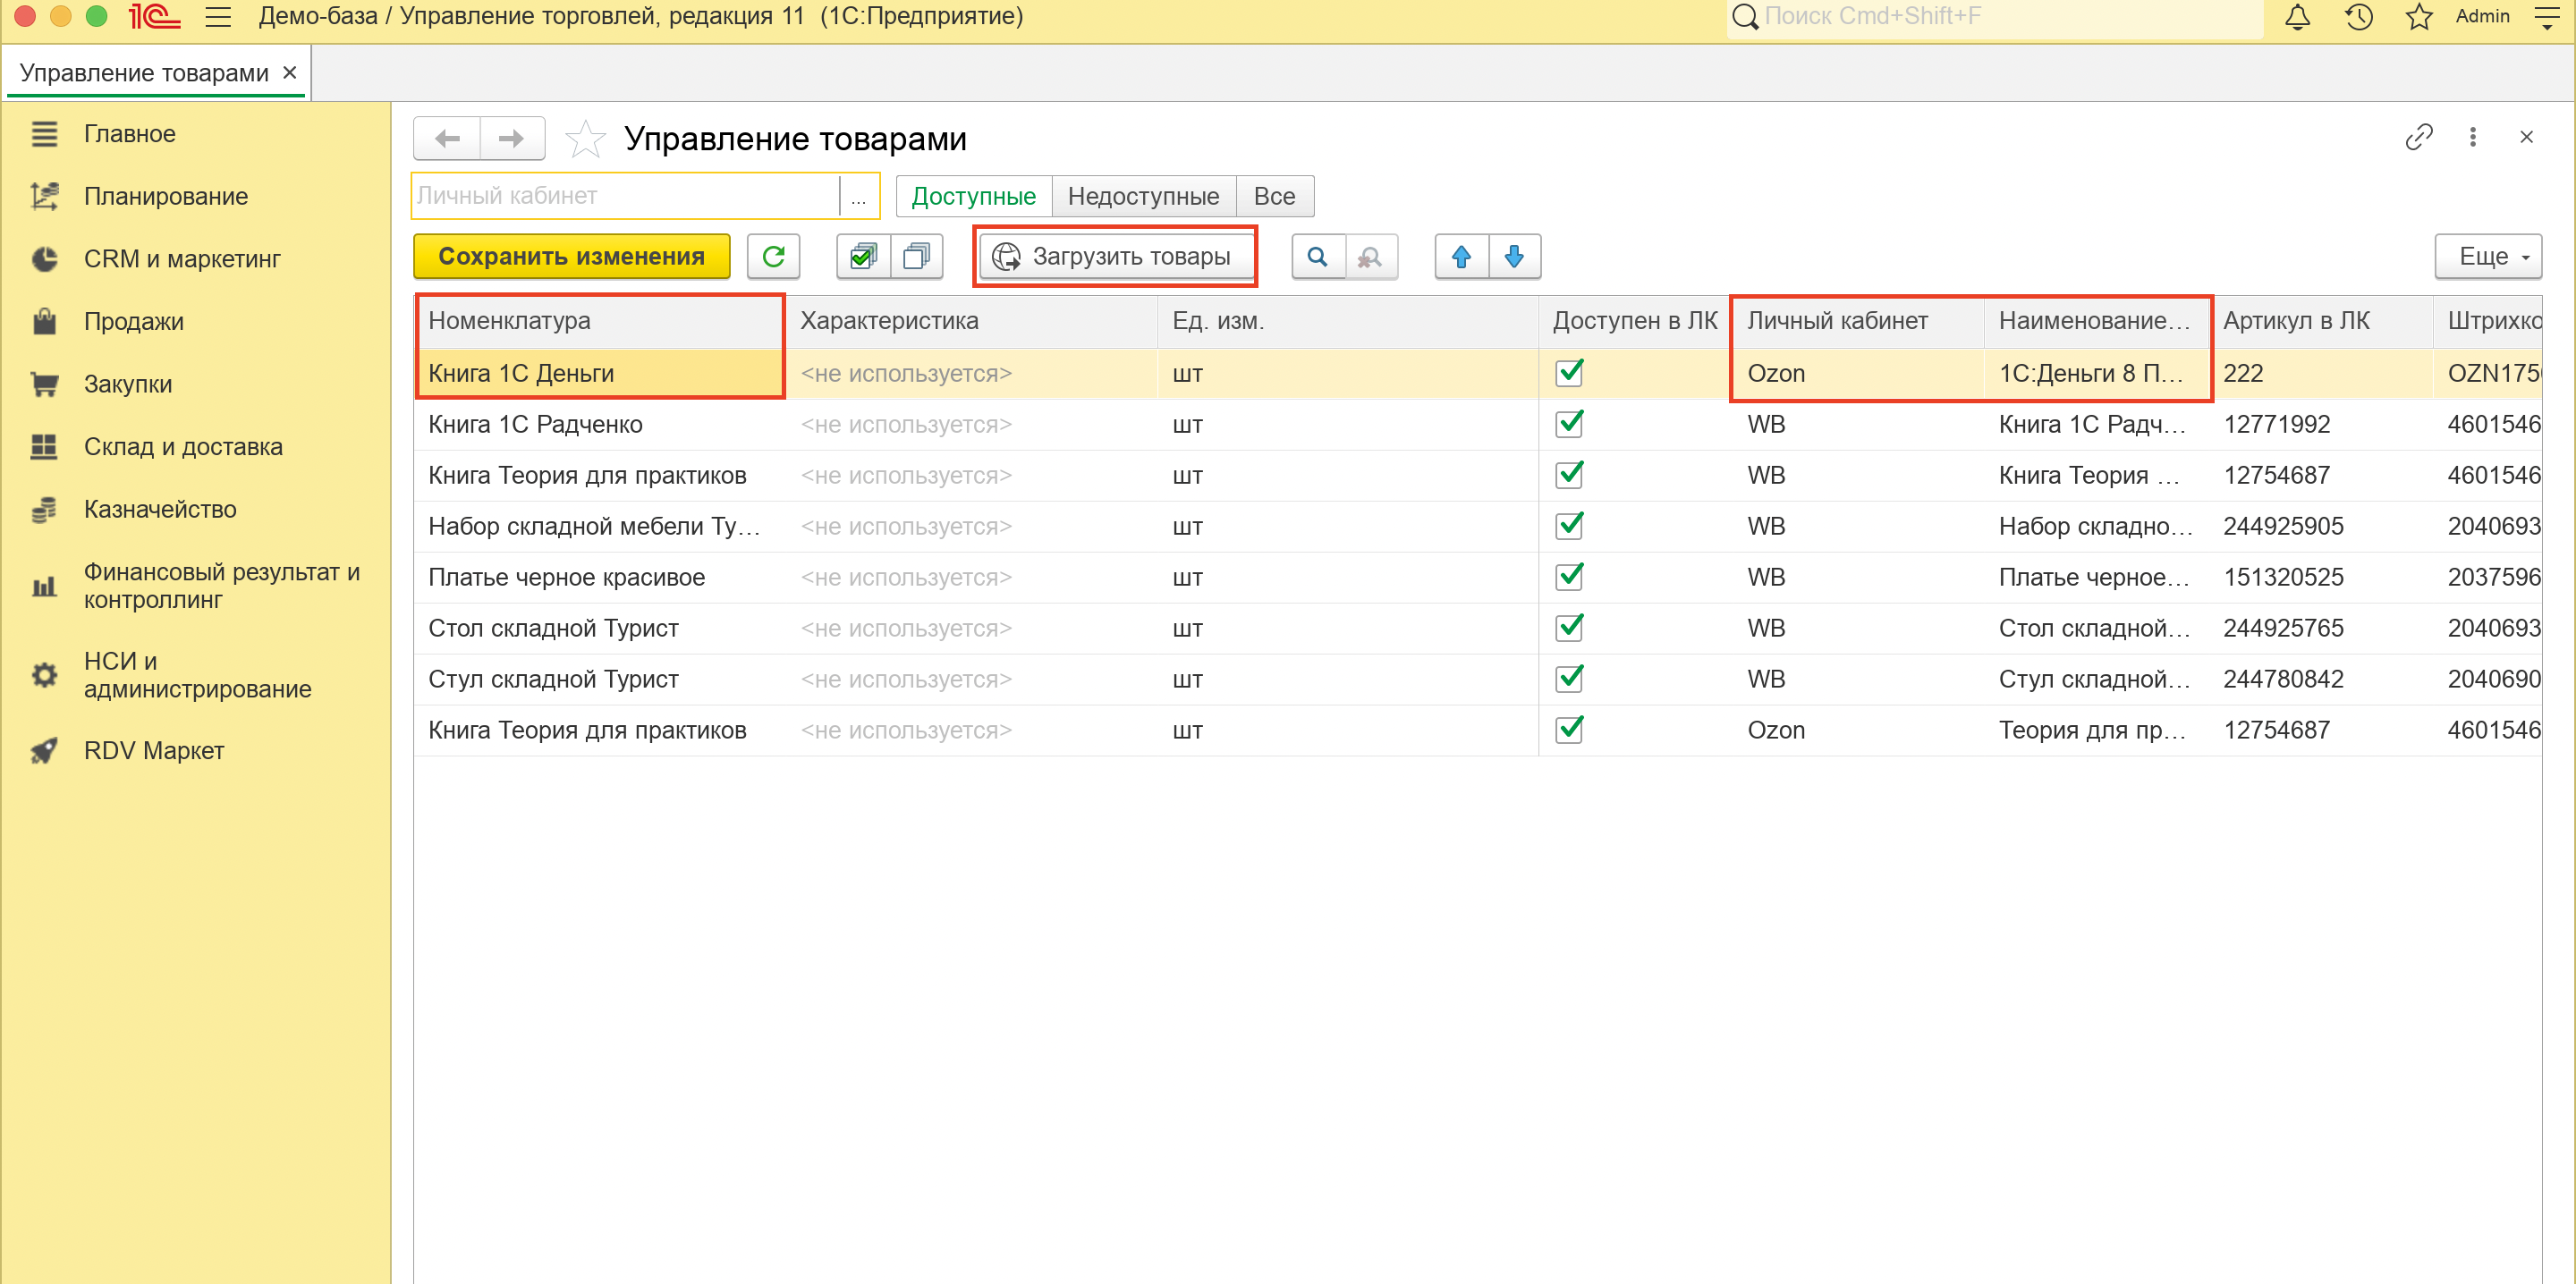Open Главное section
2576x1284 pixels.
(x=130, y=134)
